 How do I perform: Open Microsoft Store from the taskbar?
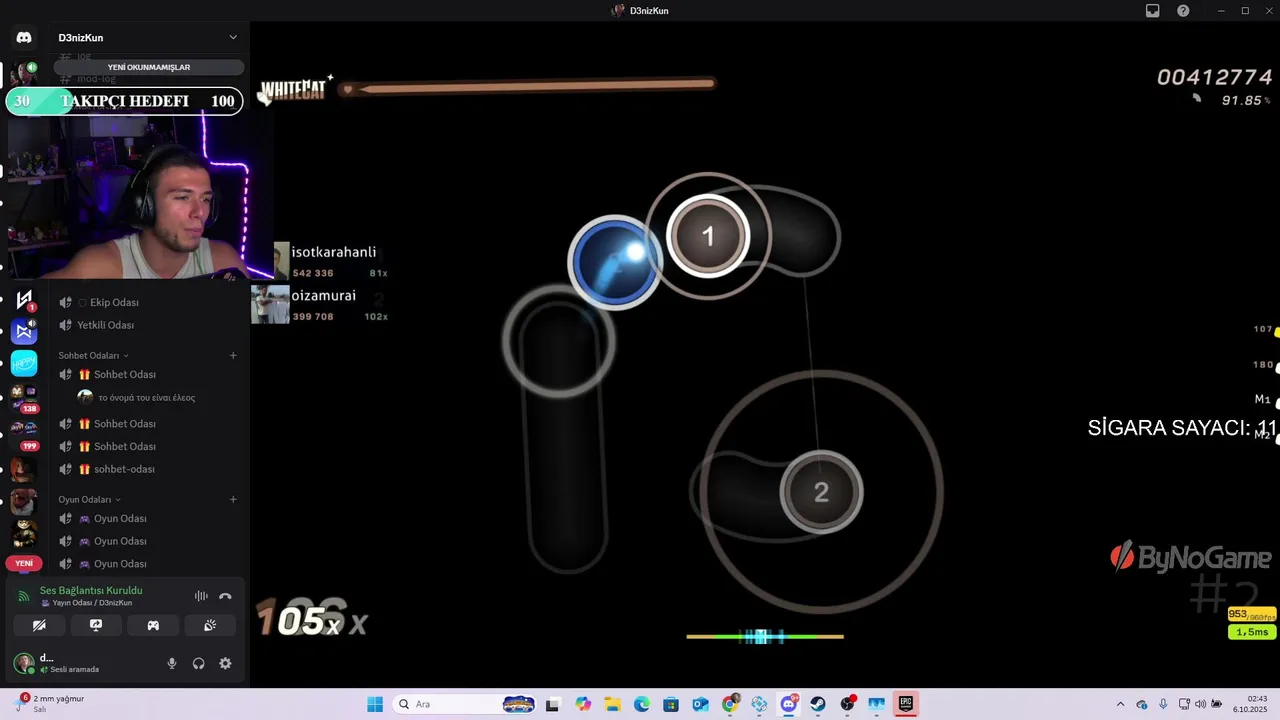tap(671, 704)
